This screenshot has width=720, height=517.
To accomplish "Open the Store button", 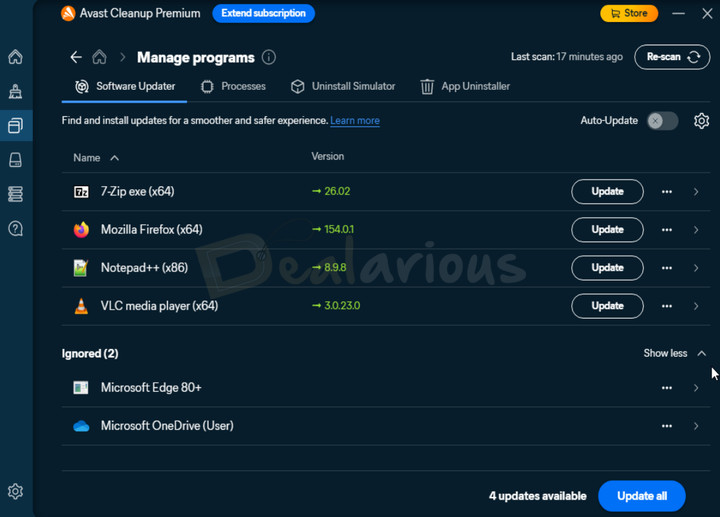I will click(x=629, y=13).
